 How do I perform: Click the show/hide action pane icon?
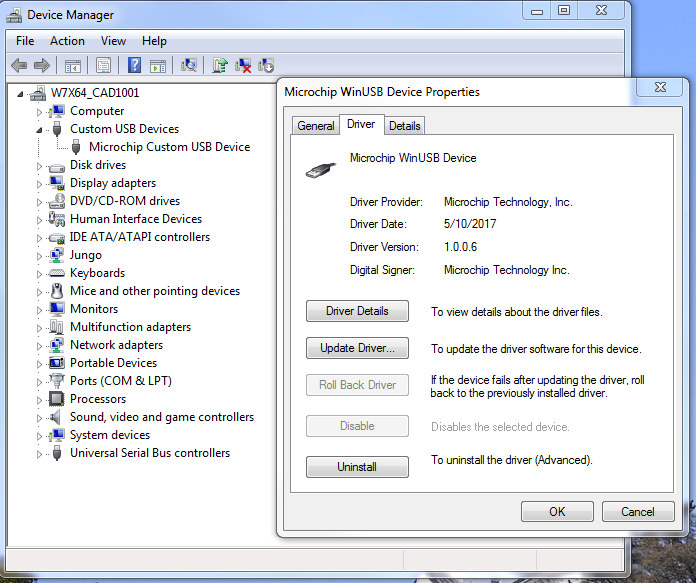coord(158,66)
